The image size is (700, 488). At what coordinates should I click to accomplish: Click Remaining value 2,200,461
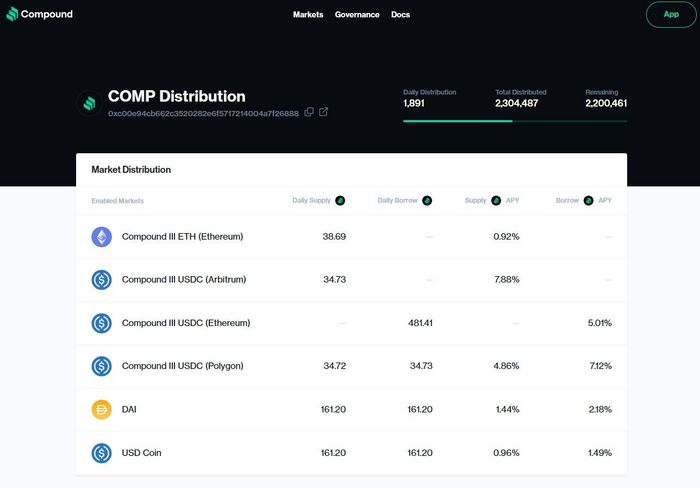pos(606,103)
